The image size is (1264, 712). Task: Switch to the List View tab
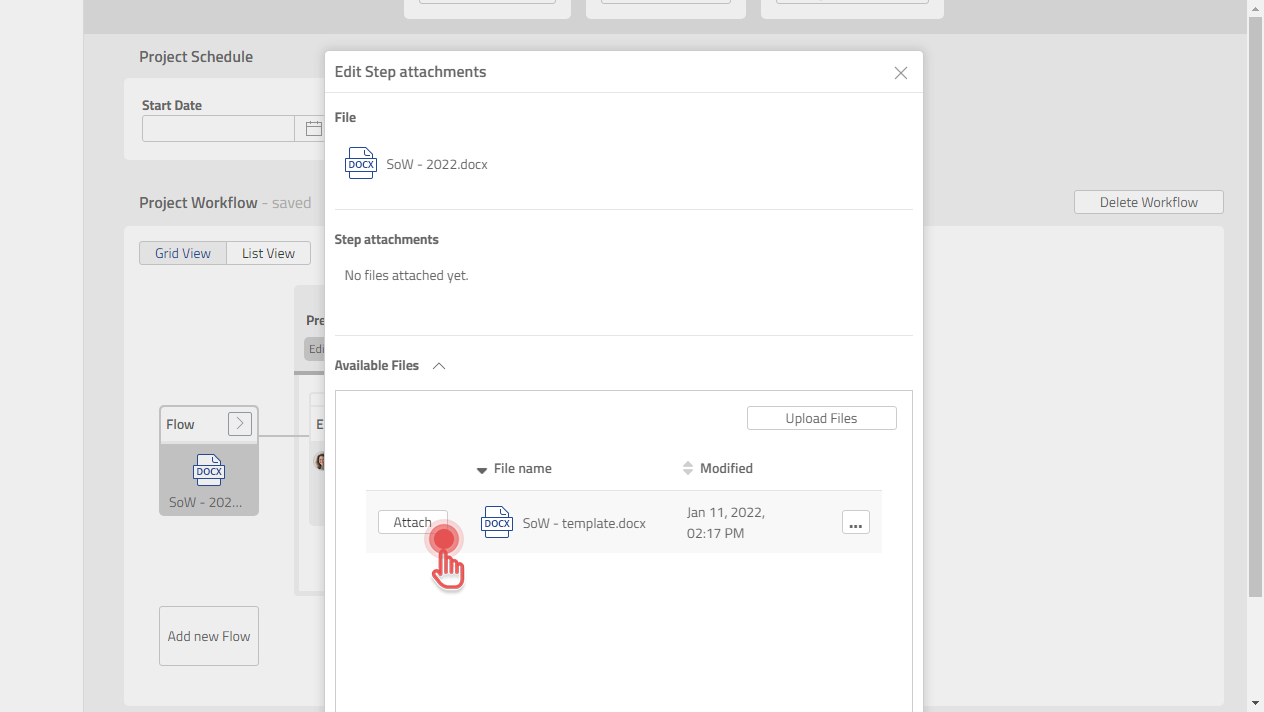click(267, 253)
